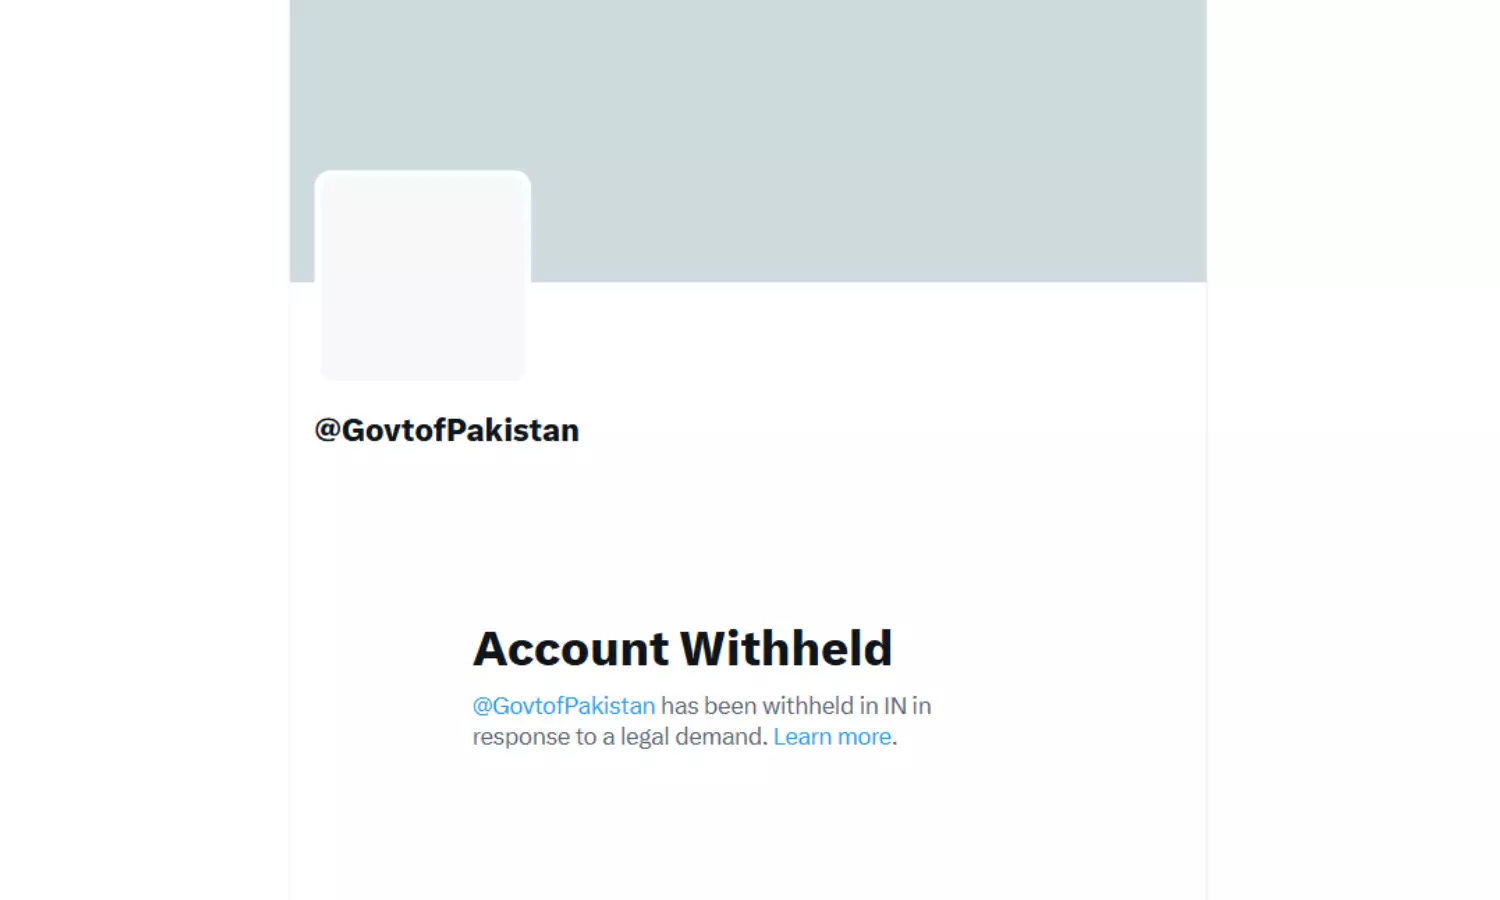1500x900 pixels.
Task: Click the blank profile avatar placeholder
Action: (422, 275)
